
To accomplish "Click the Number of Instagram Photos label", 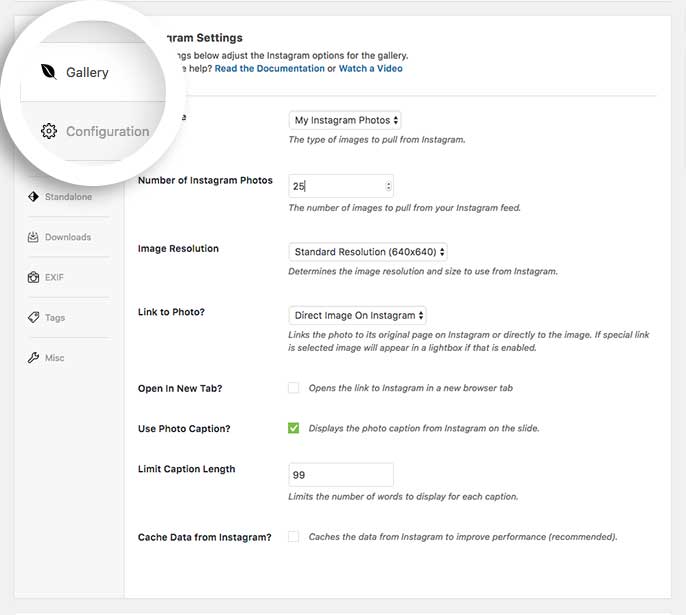I will [205, 180].
